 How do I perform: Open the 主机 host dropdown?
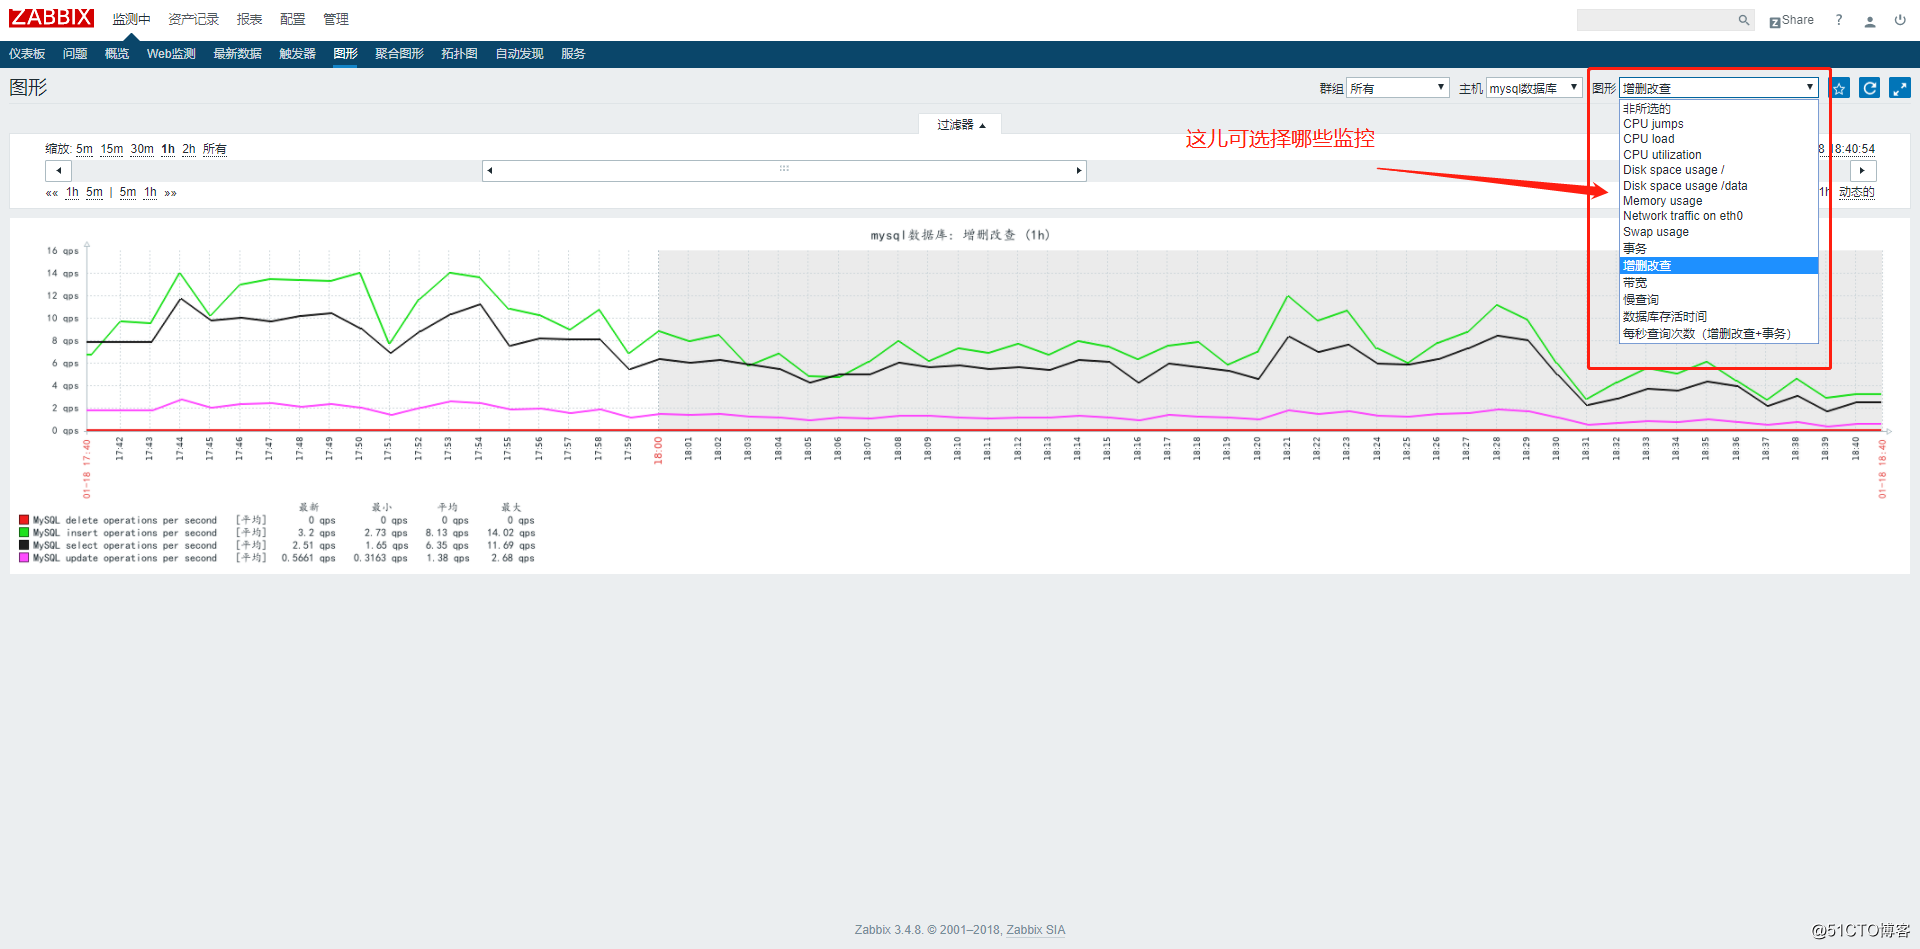point(1534,88)
